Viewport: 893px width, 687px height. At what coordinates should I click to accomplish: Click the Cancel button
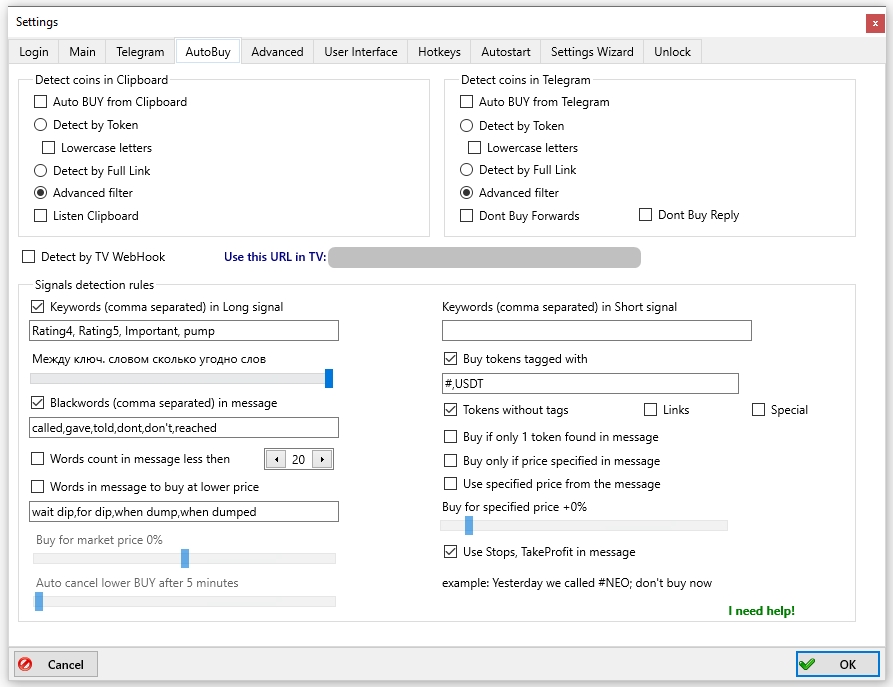point(56,664)
